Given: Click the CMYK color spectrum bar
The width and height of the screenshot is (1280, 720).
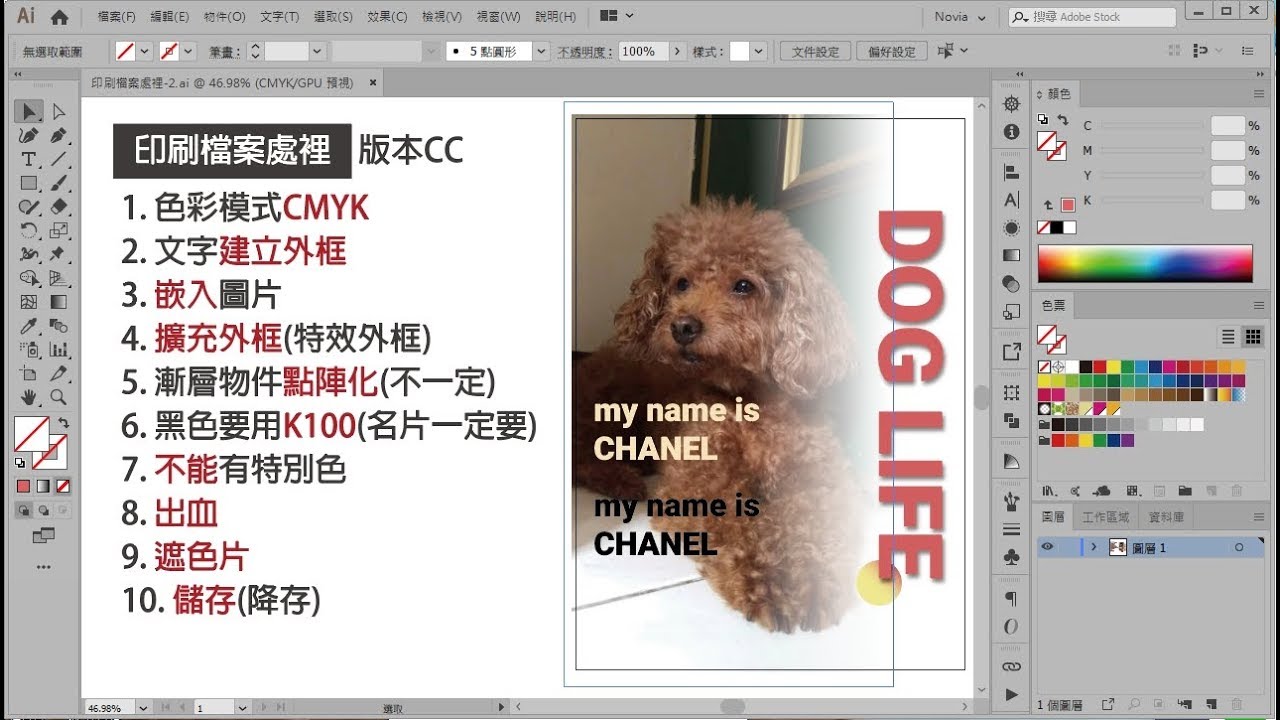Looking at the screenshot, I should pyautogui.click(x=1145, y=263).
